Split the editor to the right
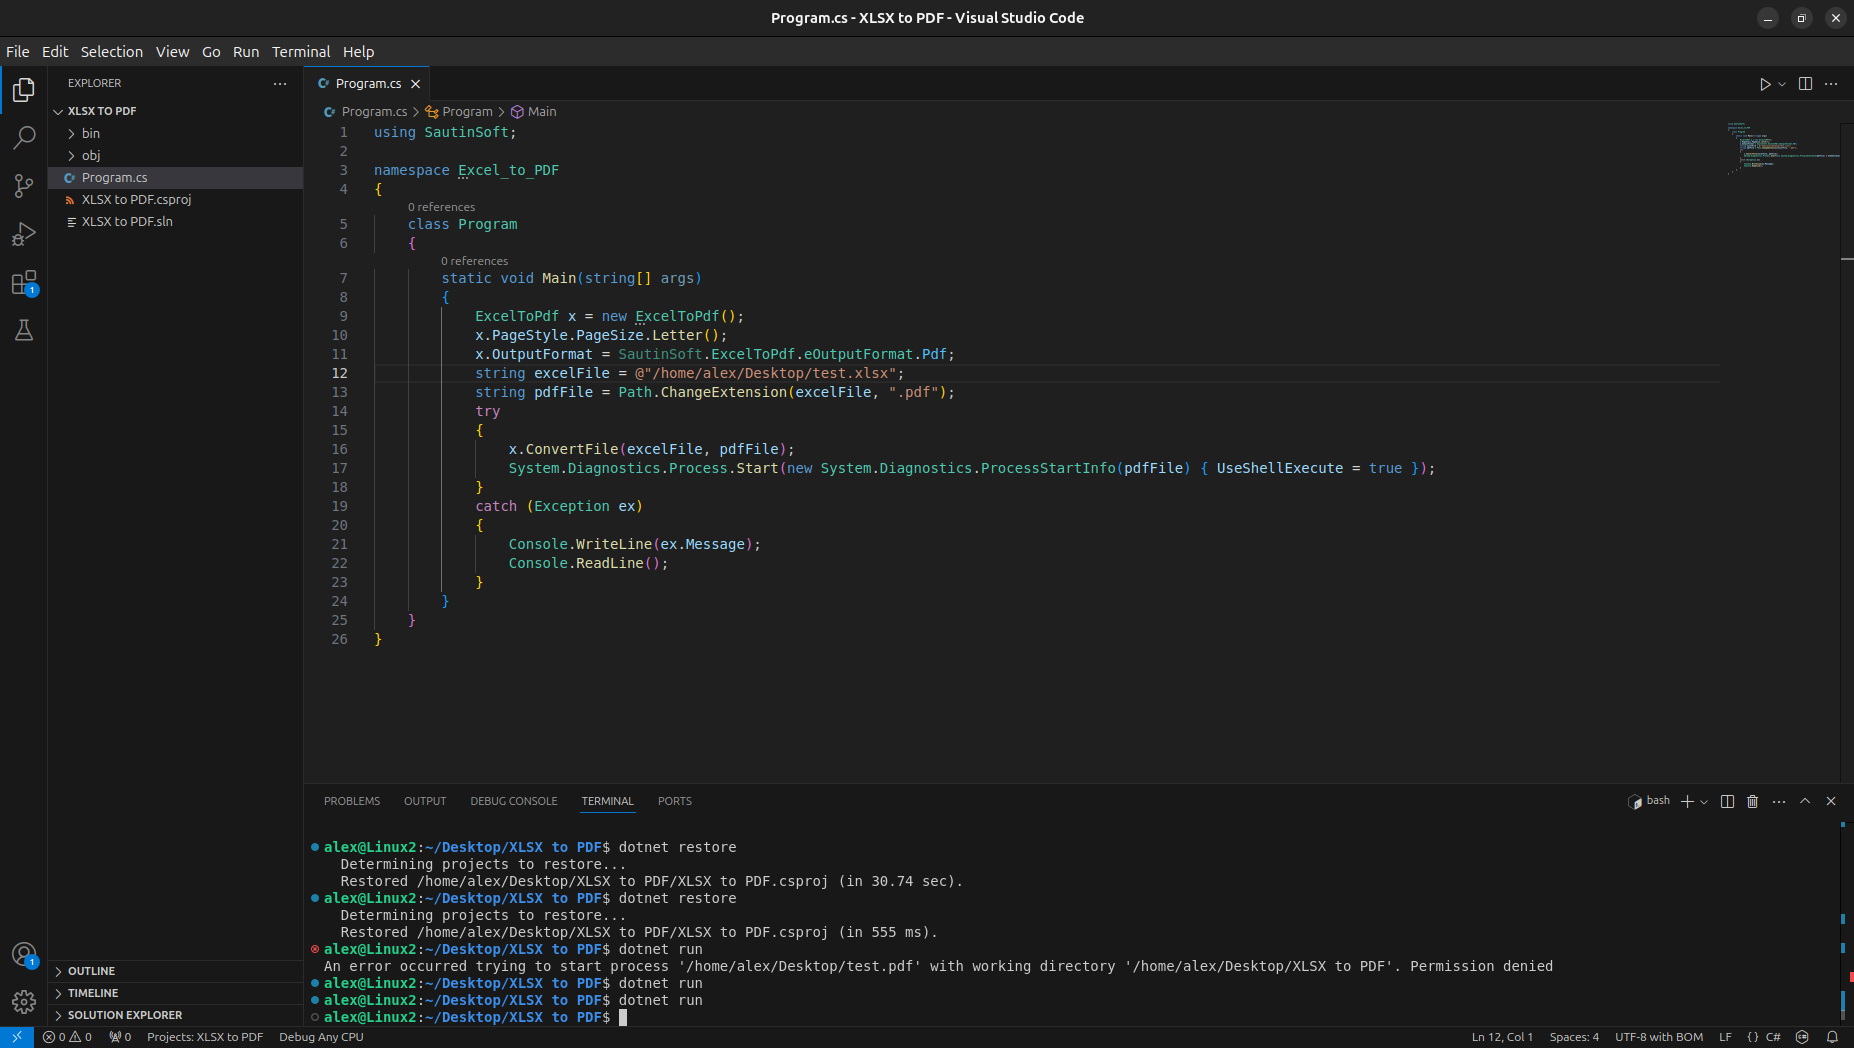Screen dimensions: 1854x1048 [x=1805, y=84]
